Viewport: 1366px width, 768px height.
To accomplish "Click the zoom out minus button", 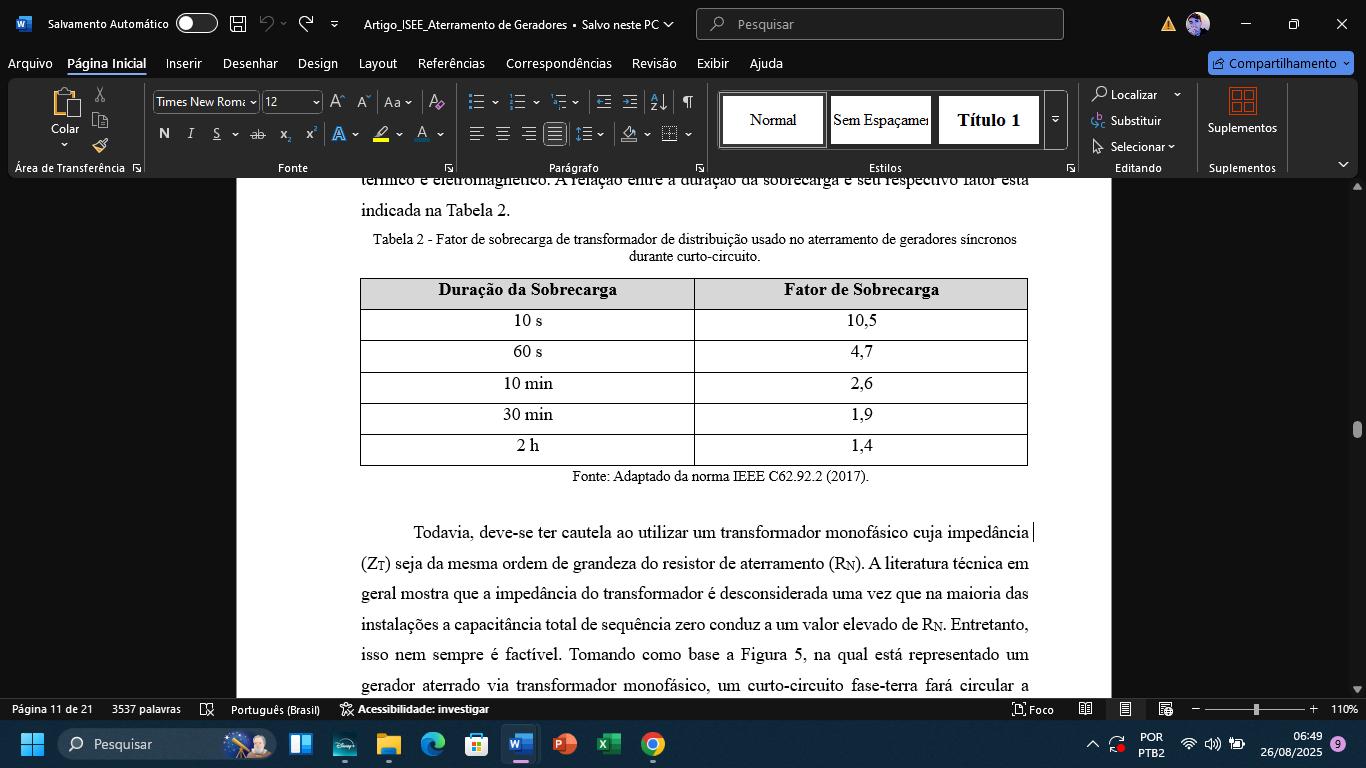I will tap(1195, 709).
